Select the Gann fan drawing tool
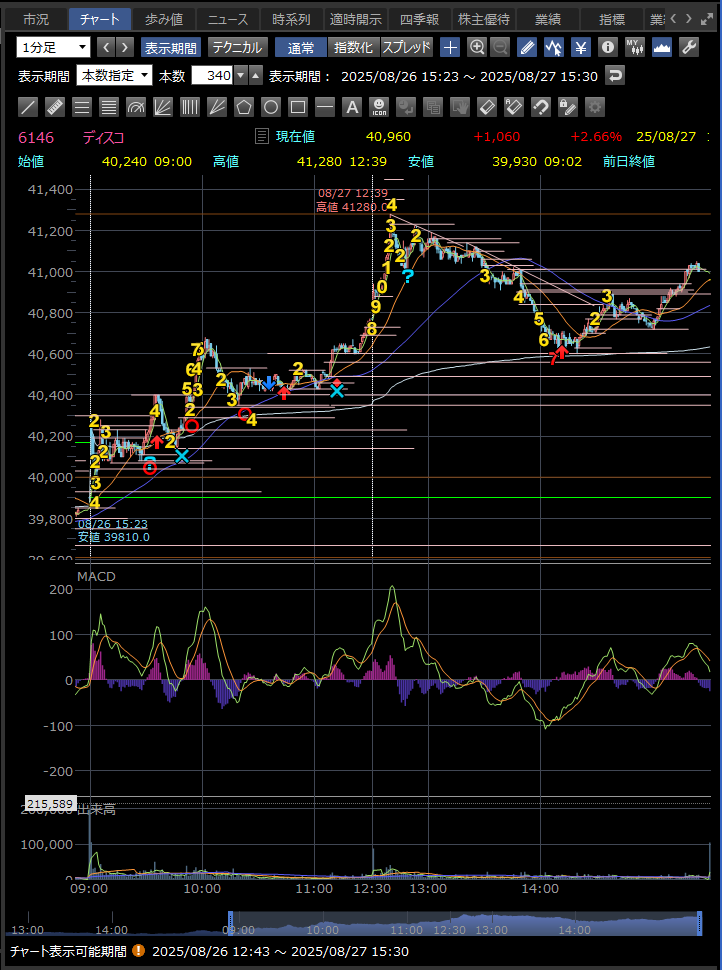This screenshot has width=722, height=970. click(x=217, y=107)
